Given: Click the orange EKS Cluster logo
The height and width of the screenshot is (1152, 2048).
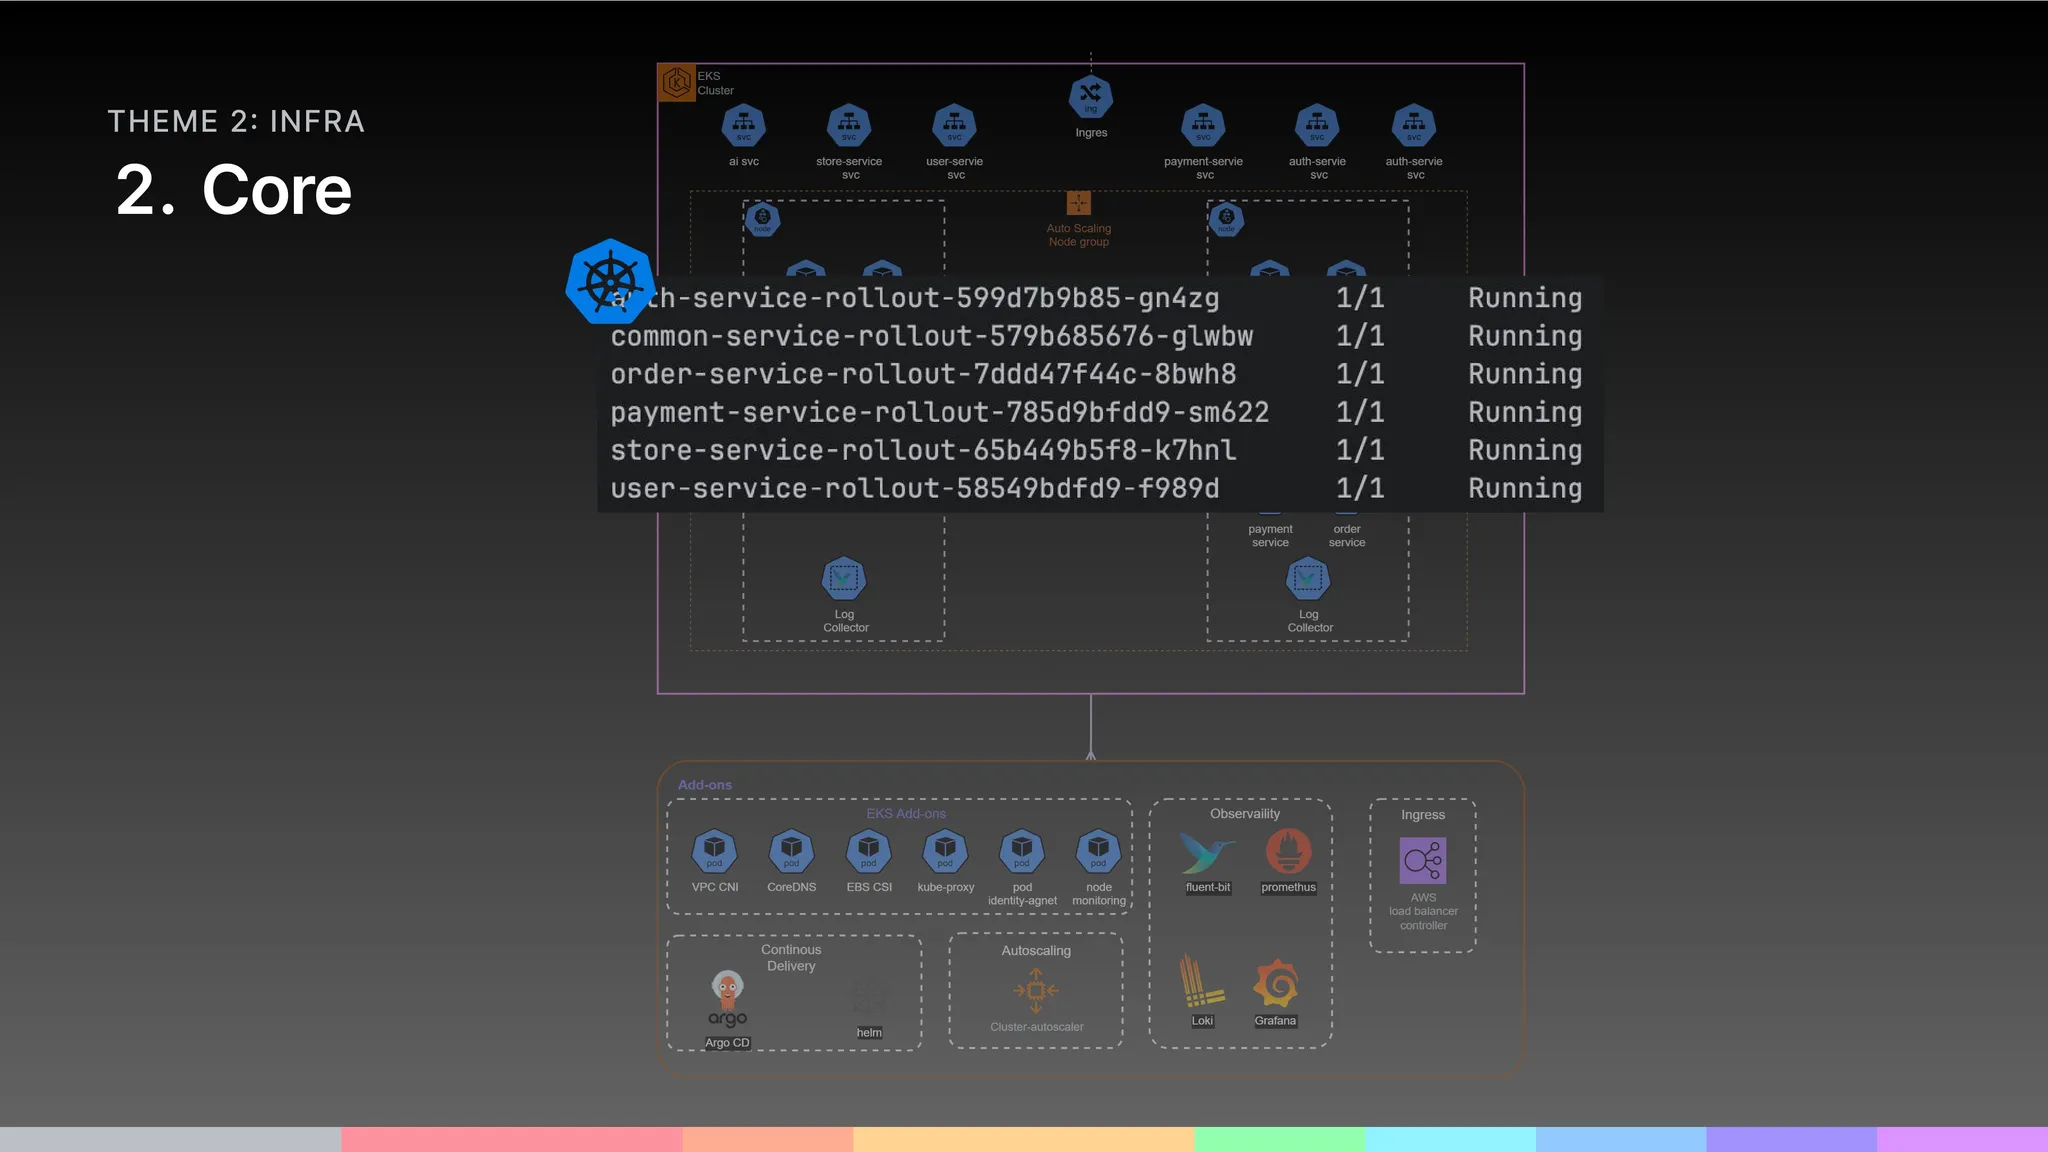Looking at the screenshot, I should [676, 82].
